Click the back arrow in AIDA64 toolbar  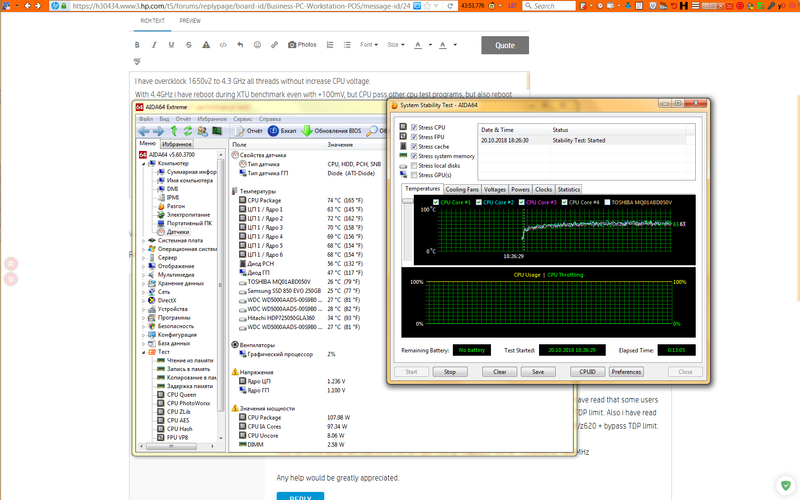[144, 131]
